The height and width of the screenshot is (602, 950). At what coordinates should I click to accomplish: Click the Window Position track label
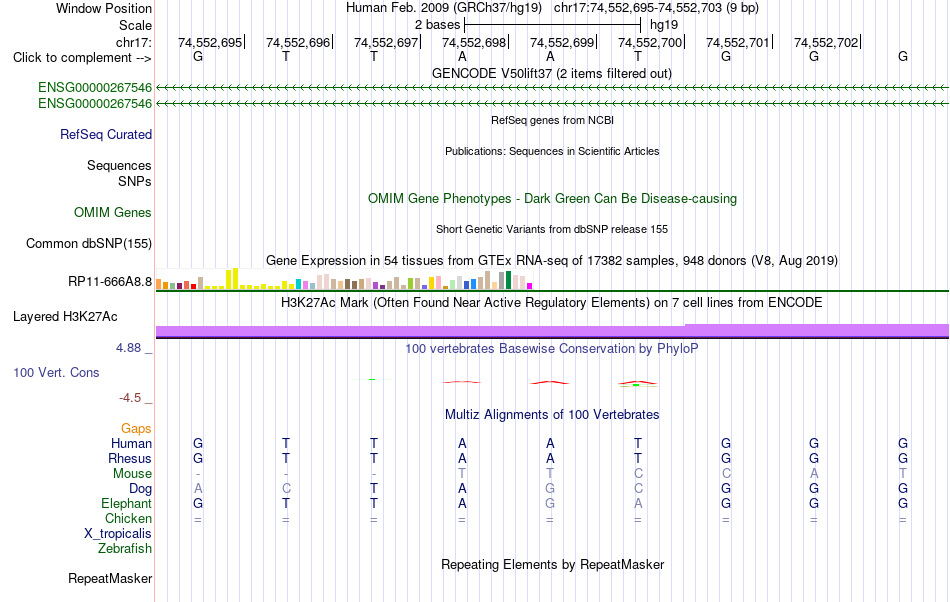(x=104, y=8)
